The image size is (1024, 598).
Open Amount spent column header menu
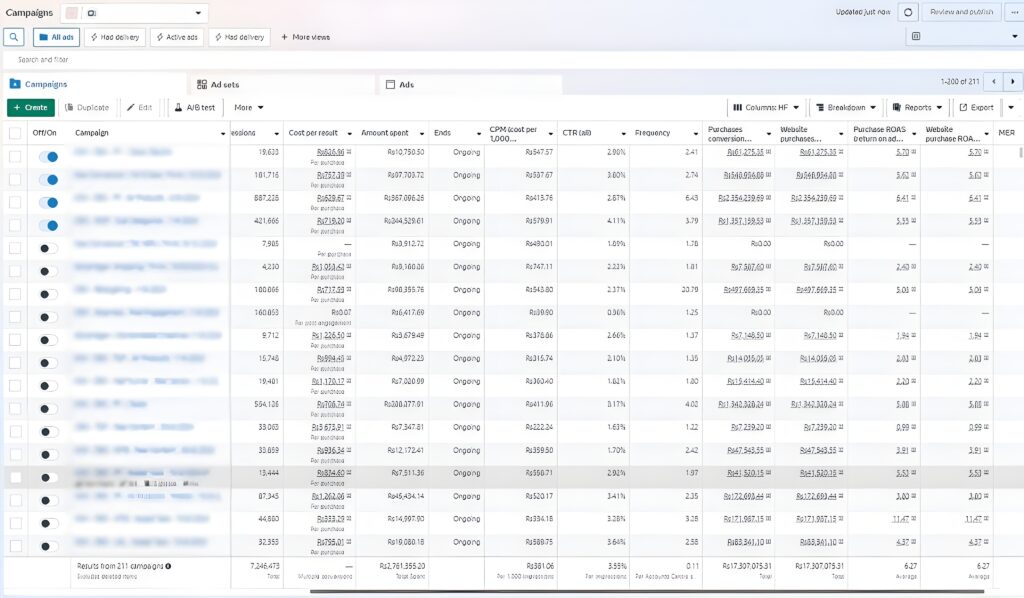click(x=422, y=133)
